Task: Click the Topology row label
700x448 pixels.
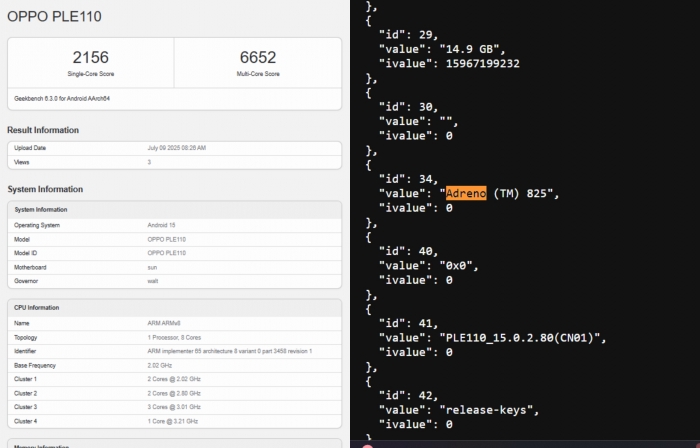Action: pyautogui.click(x=25, y=338)
